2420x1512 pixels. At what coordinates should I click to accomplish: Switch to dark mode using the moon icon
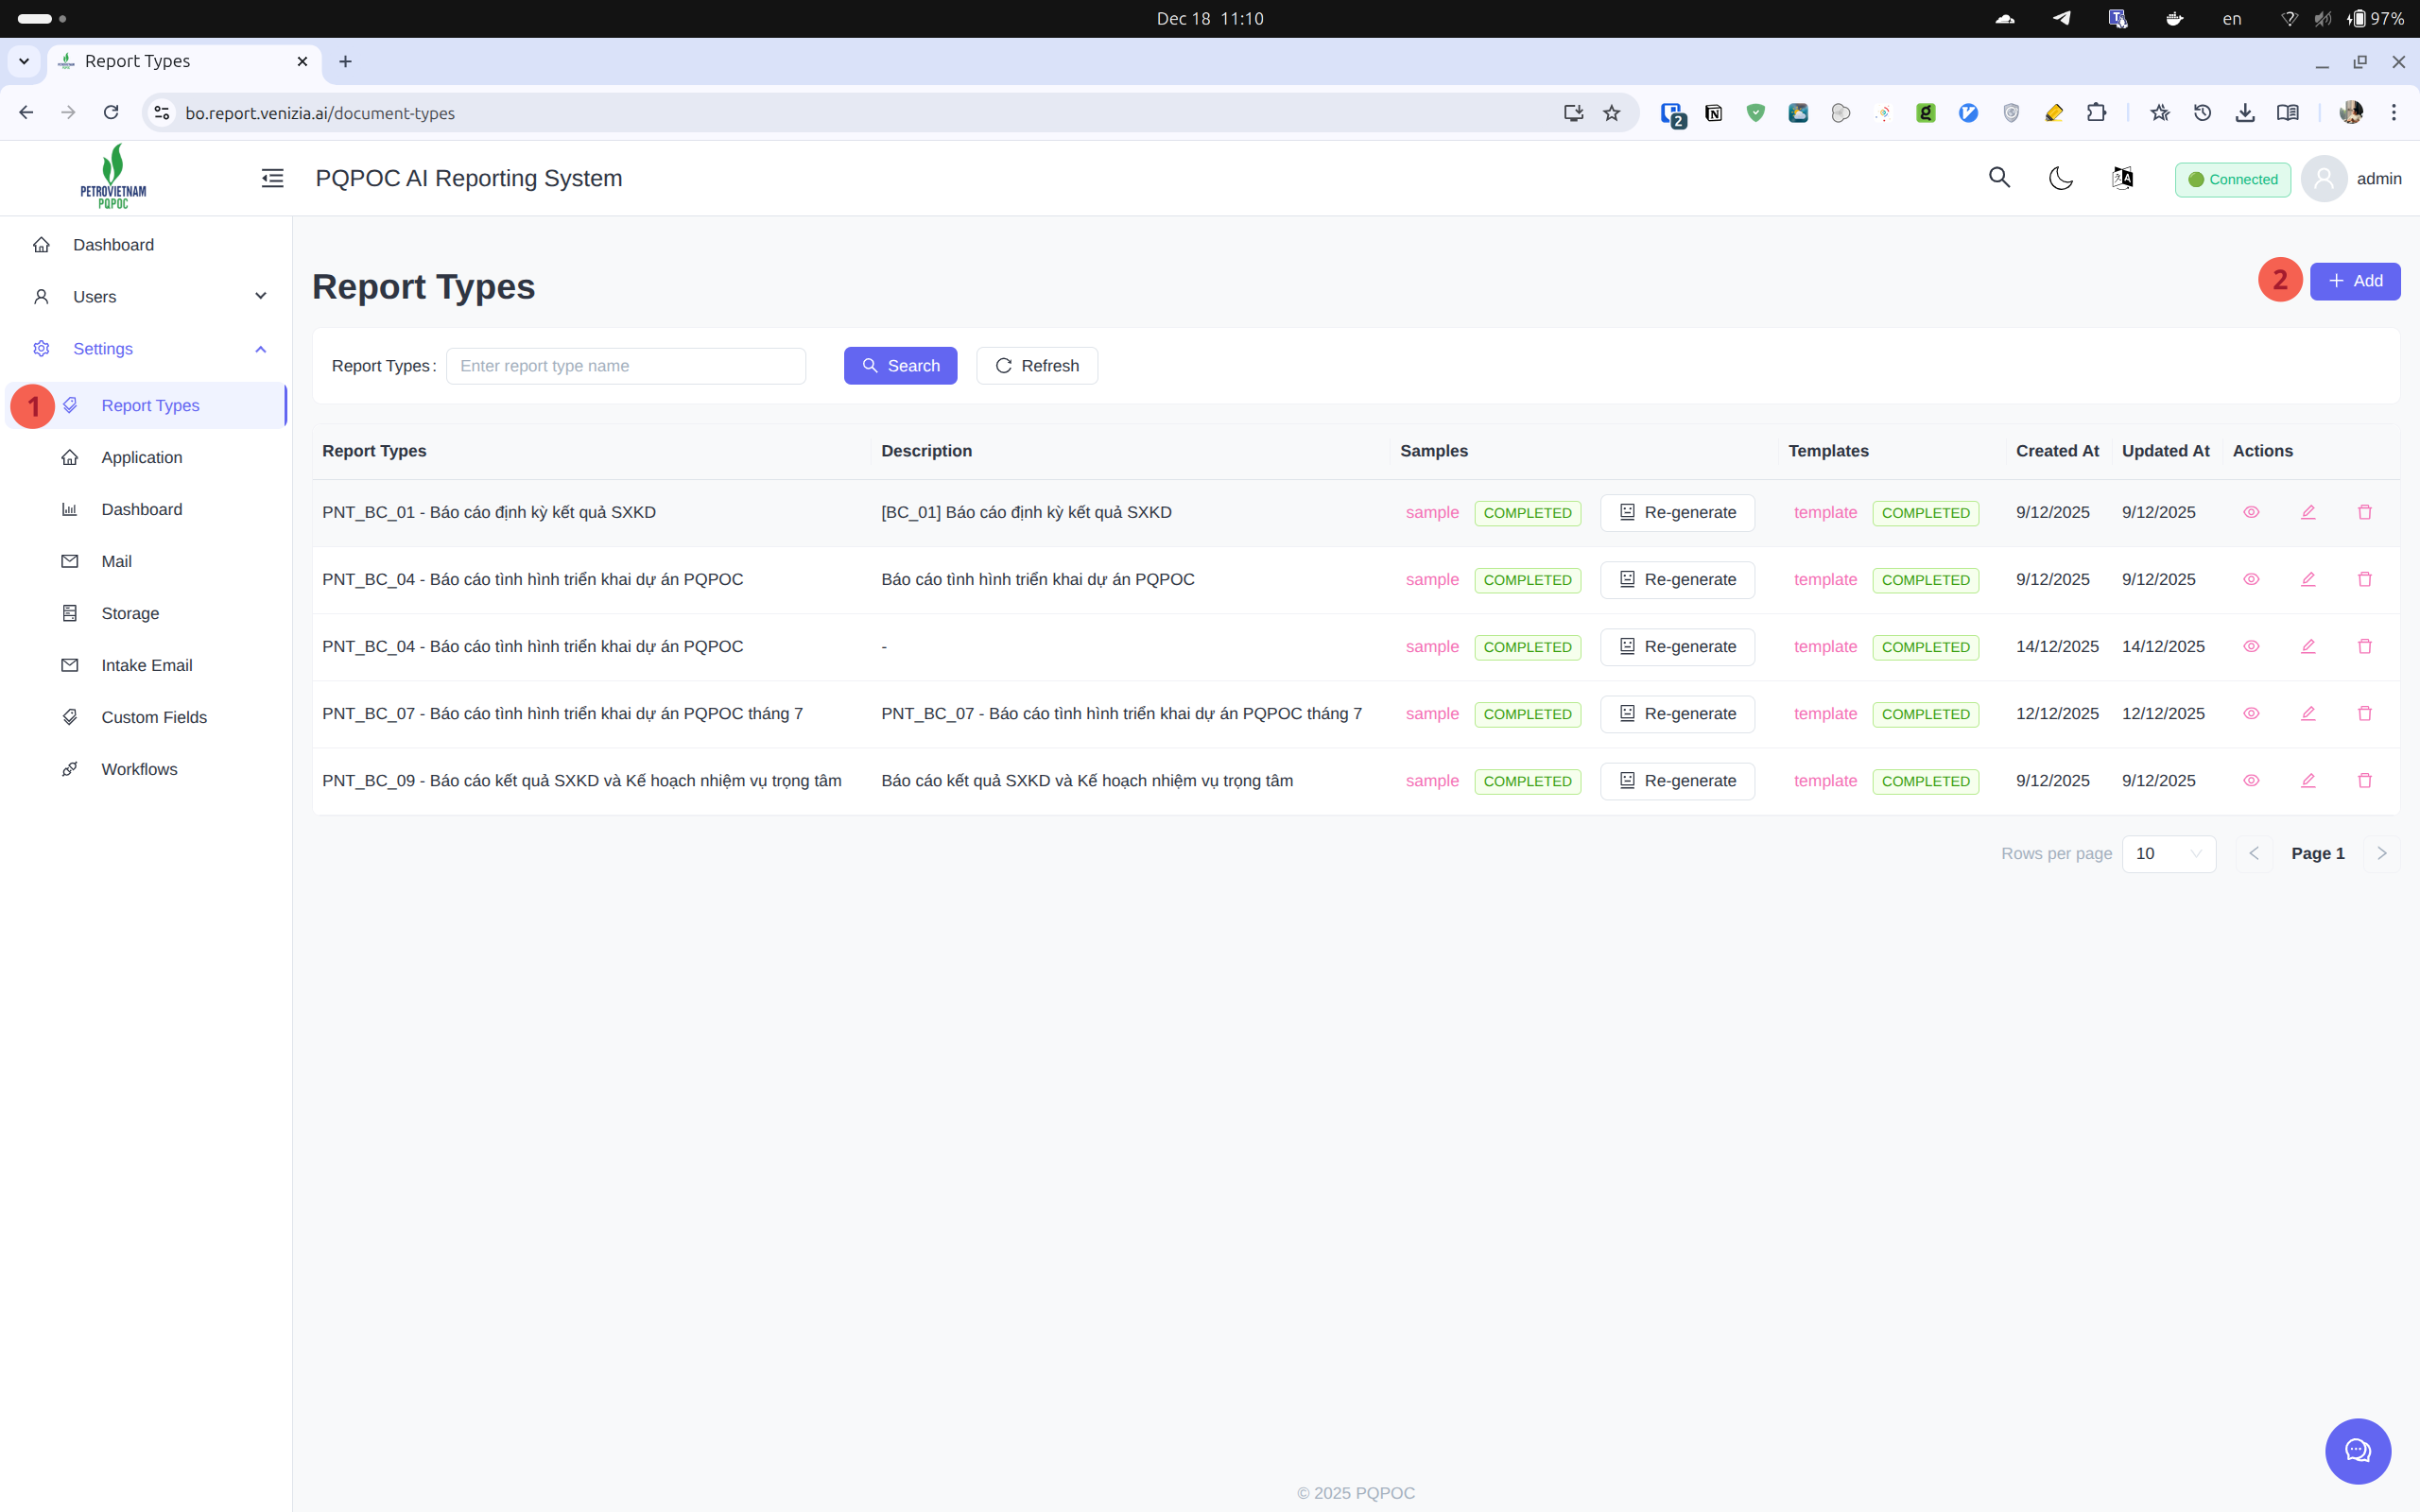(x=2061, y=177)
